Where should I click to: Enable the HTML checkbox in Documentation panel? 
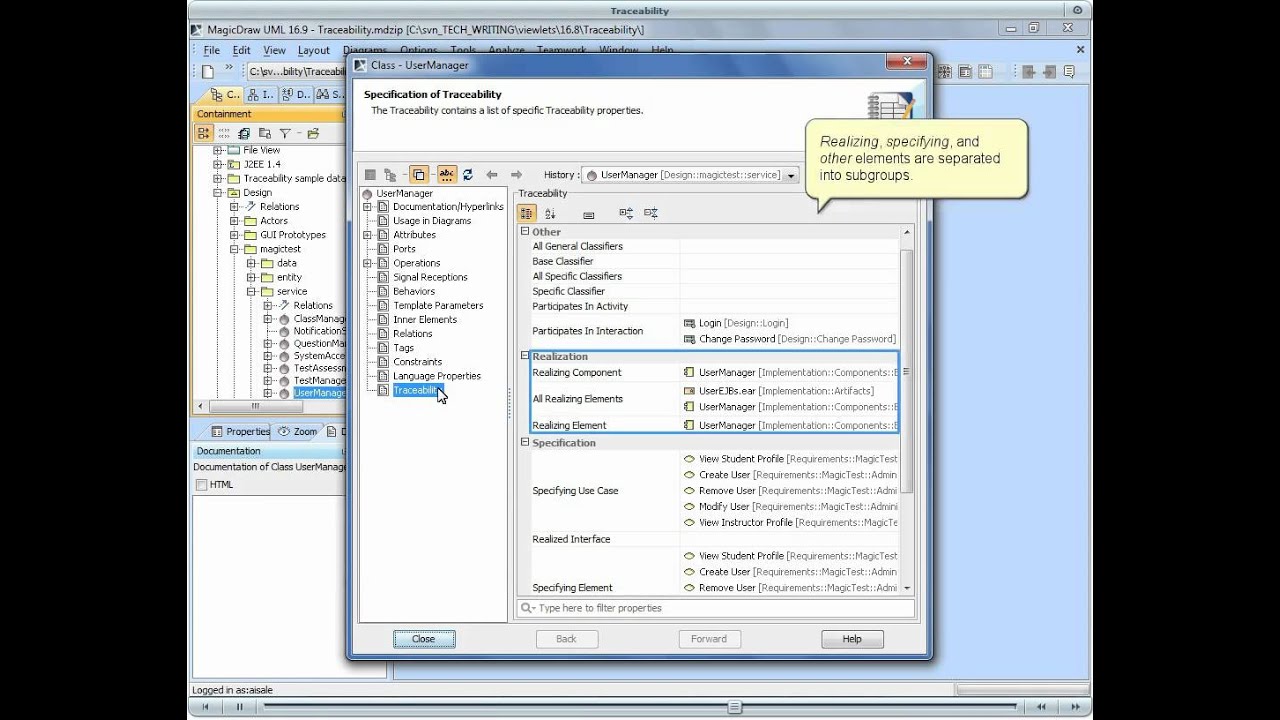(x=202, y=485)
